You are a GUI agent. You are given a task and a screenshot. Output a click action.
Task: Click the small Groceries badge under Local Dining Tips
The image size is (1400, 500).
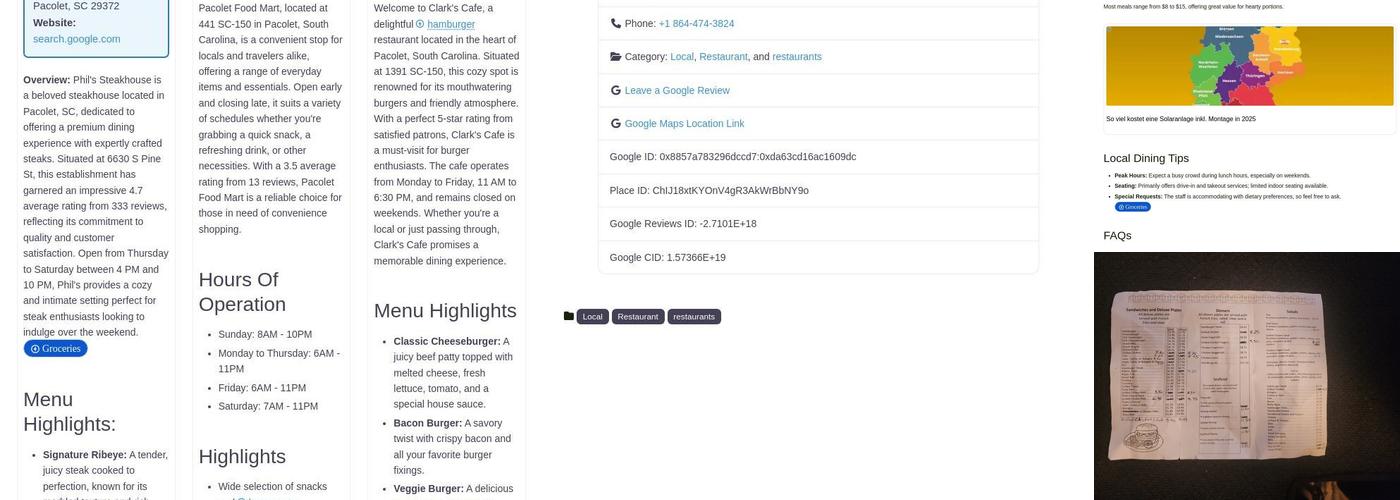[1133, 207]
